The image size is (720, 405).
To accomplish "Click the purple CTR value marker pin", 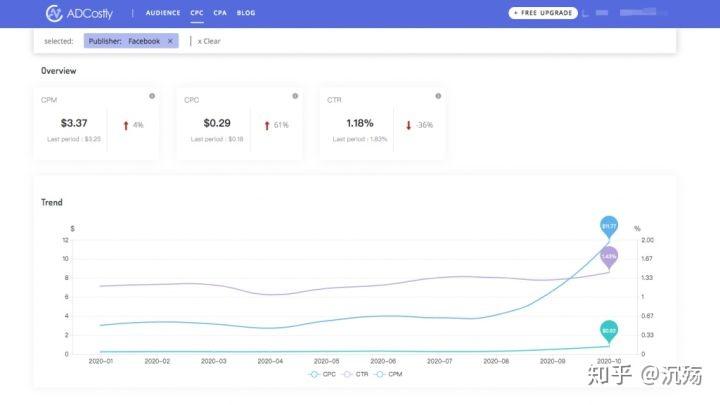I will (609, 256).
